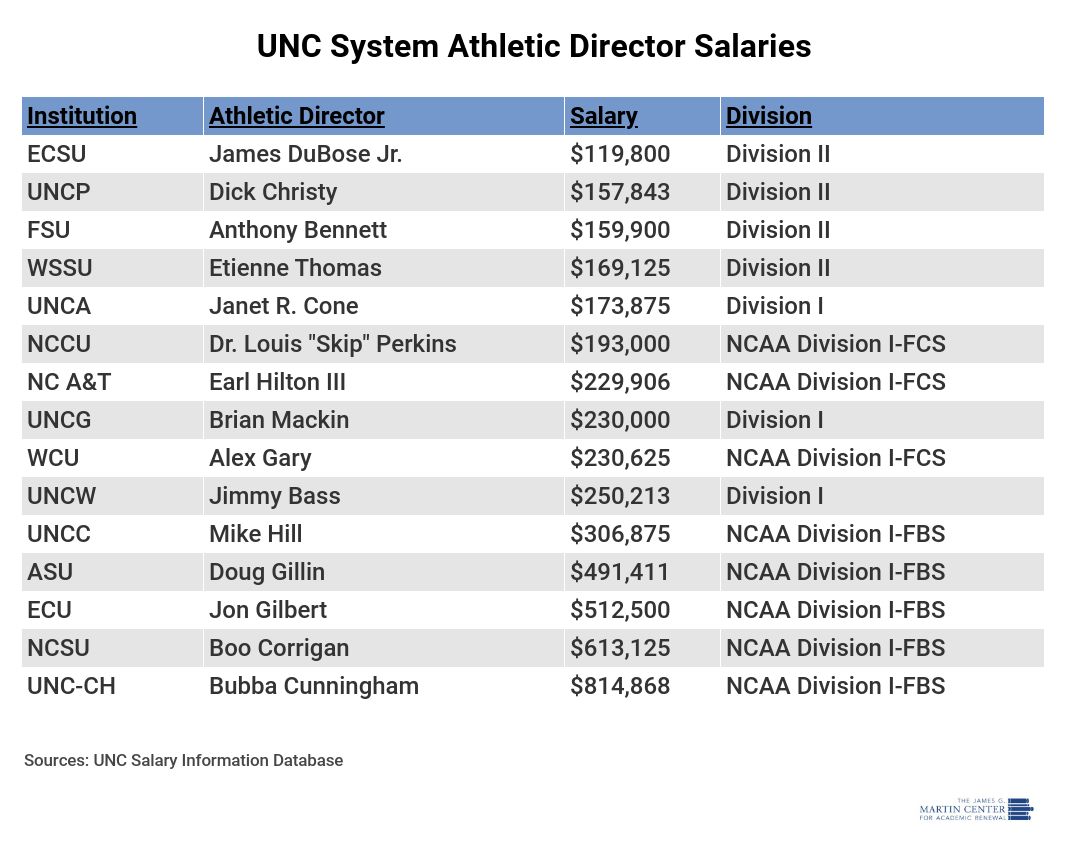
Task: Select the UNC-CH institution cell
Action: pyautogui.click(x=71, y=686)
